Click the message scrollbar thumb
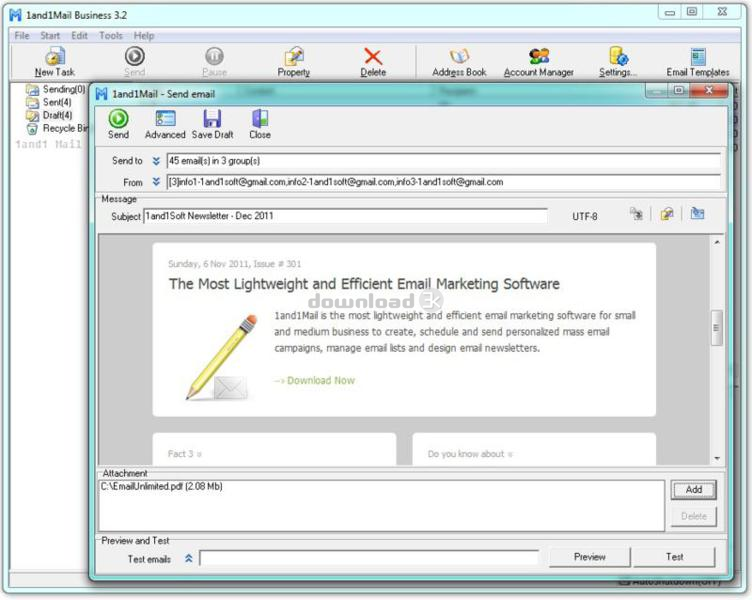 coord(716,328)
